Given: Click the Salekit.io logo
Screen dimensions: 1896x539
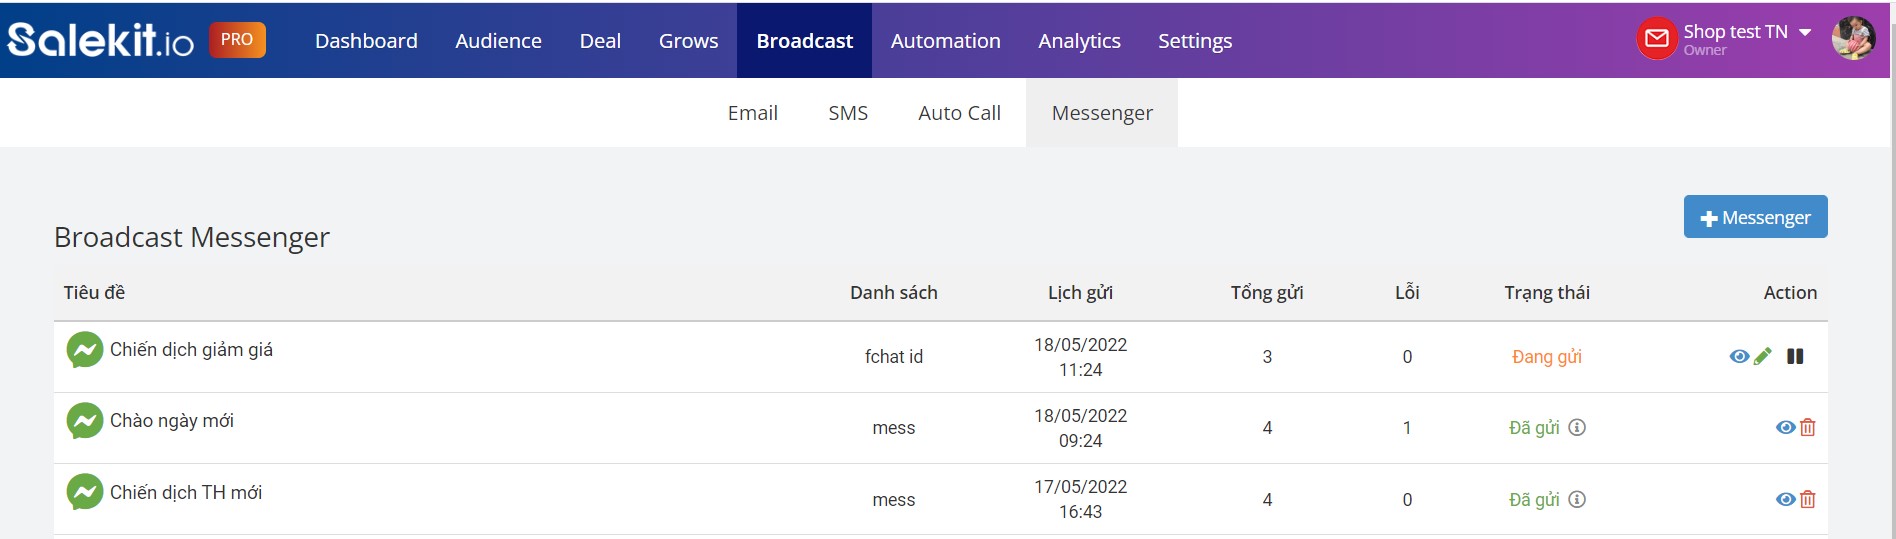Looking at the screenshot, I should 101,40.
